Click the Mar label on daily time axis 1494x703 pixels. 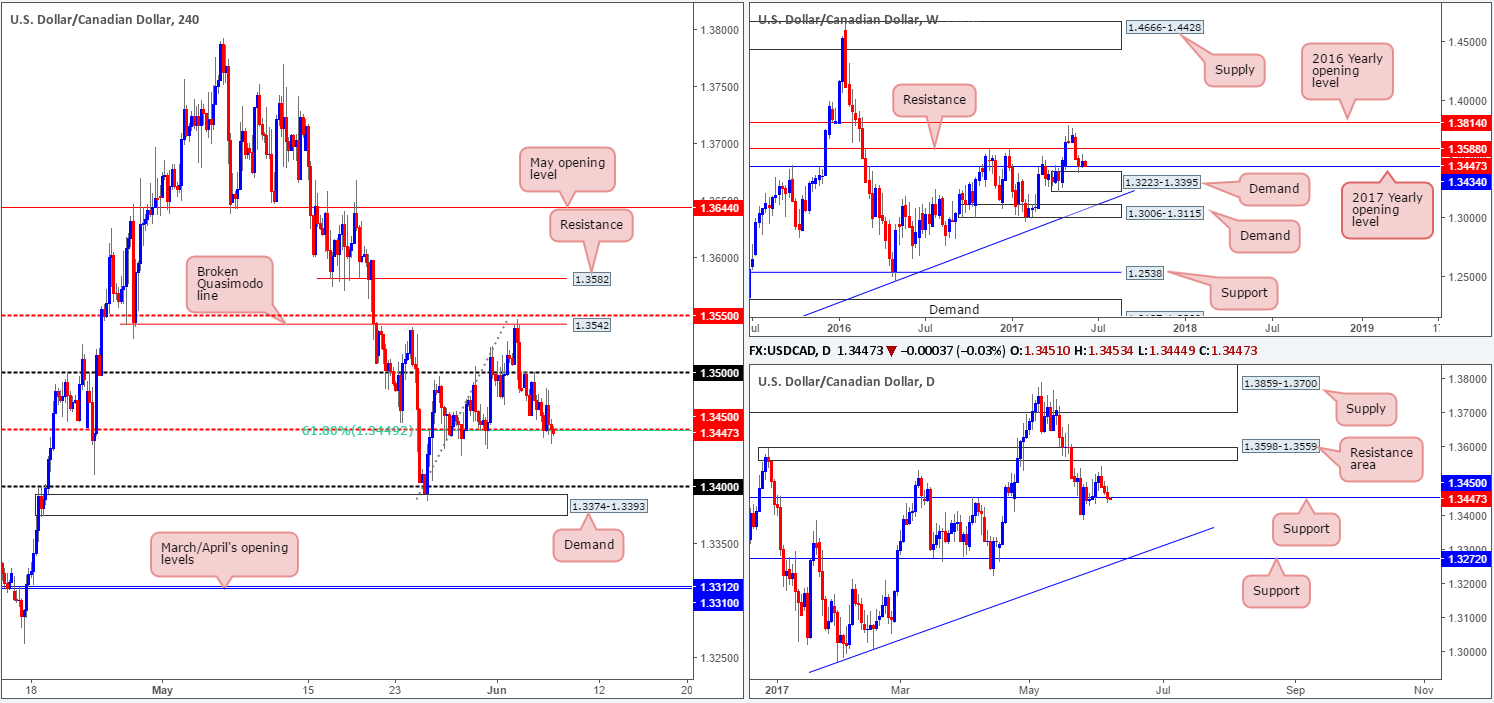point(901,690)
